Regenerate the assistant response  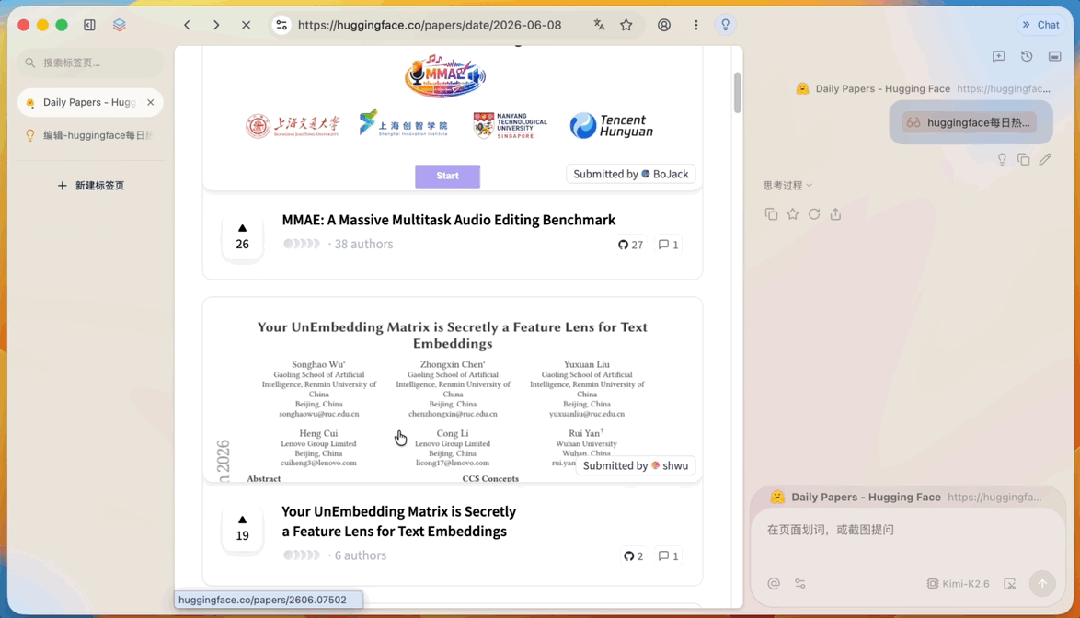(x=814, y=214)
